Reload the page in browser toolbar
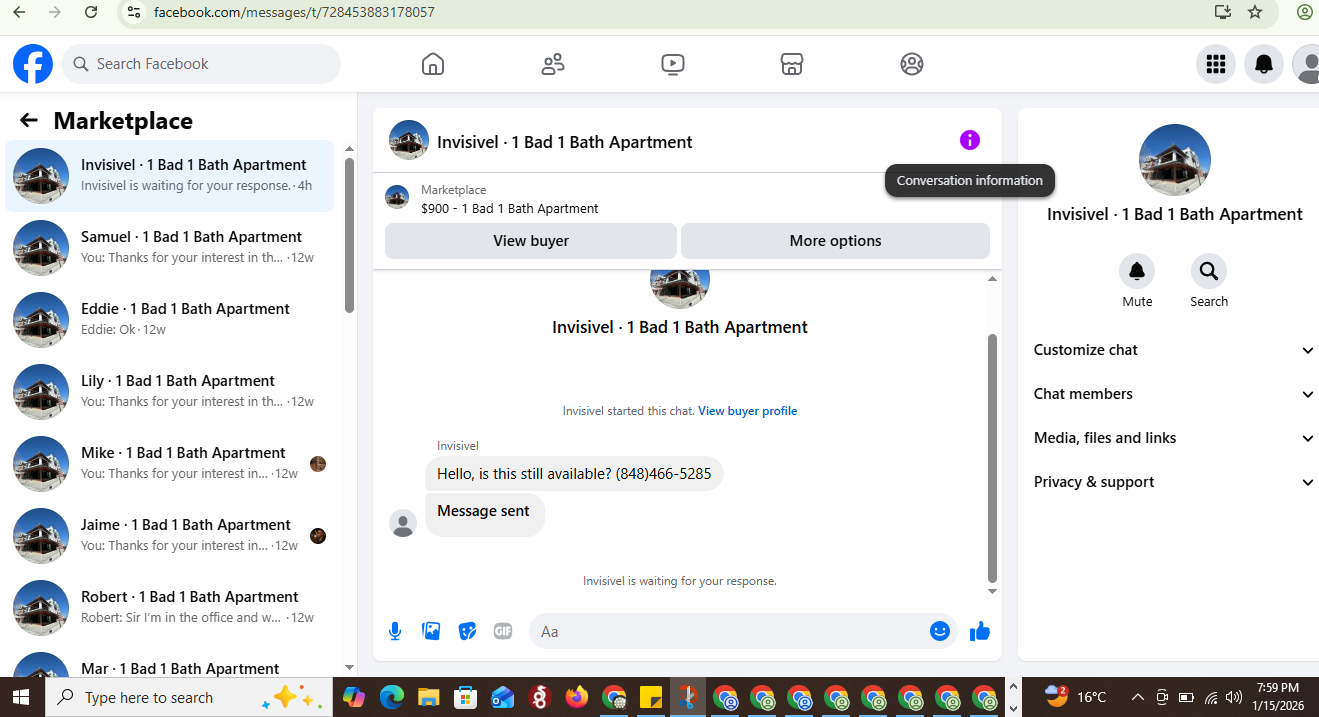 91,13
